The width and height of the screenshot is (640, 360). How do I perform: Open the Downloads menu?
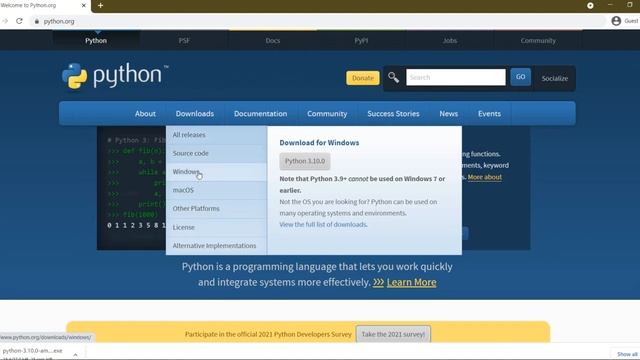195,114
